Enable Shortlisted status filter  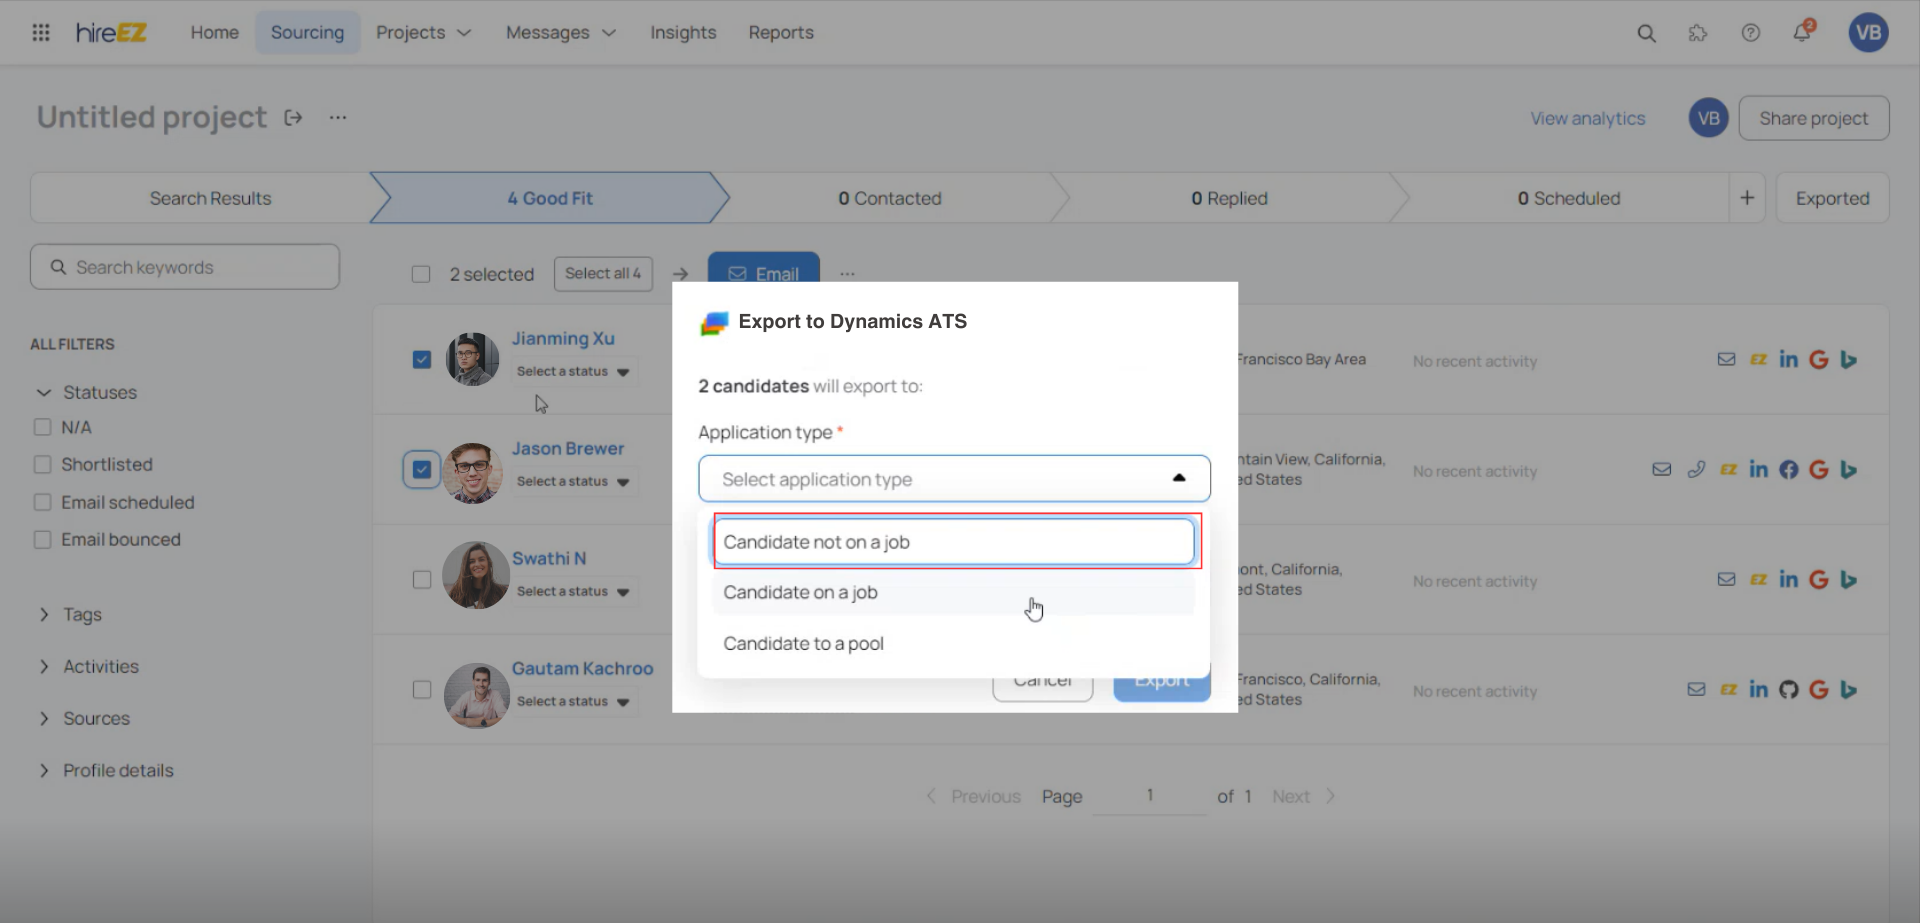click(42, 464)
